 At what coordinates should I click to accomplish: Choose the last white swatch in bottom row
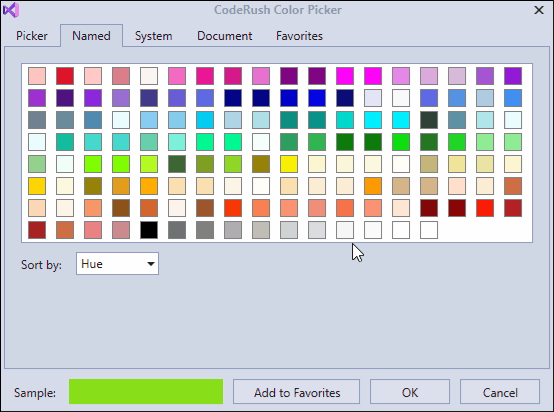point(429,230)
